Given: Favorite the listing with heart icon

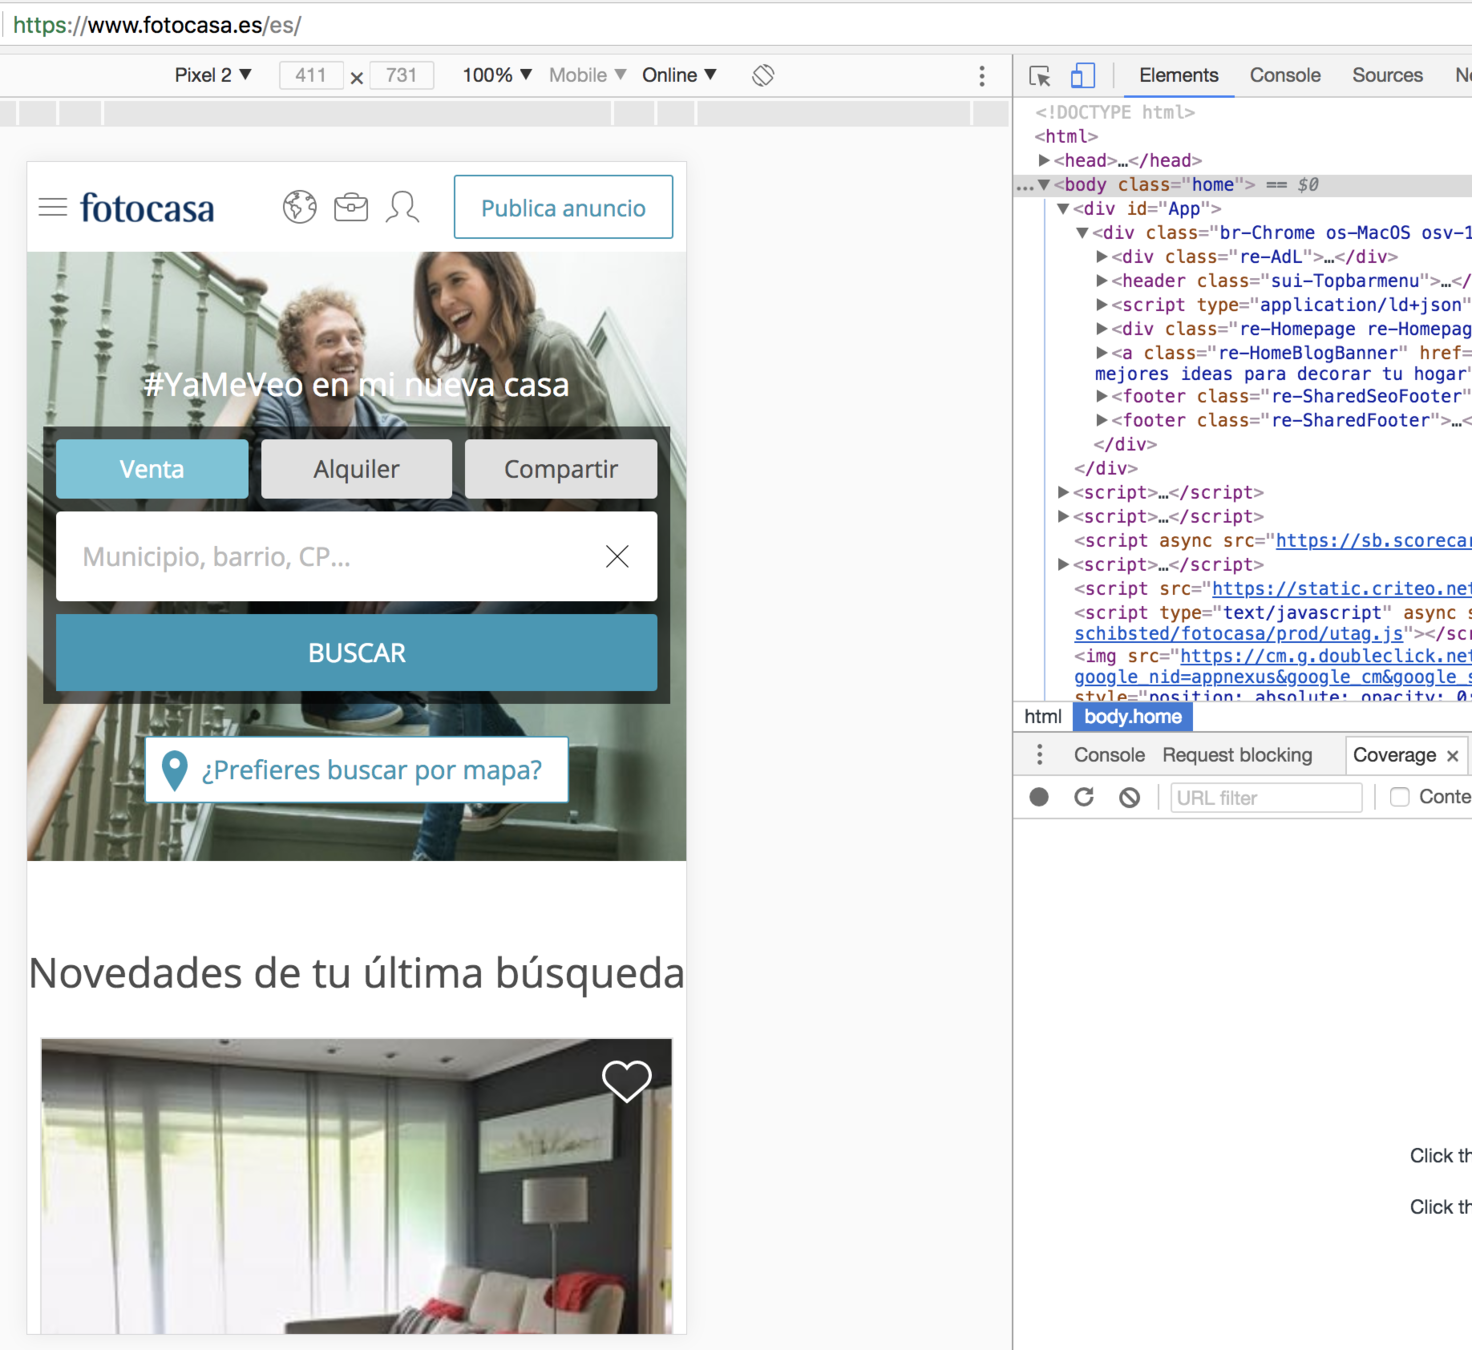Looking at the screenshot, I should click(627, 1081).
